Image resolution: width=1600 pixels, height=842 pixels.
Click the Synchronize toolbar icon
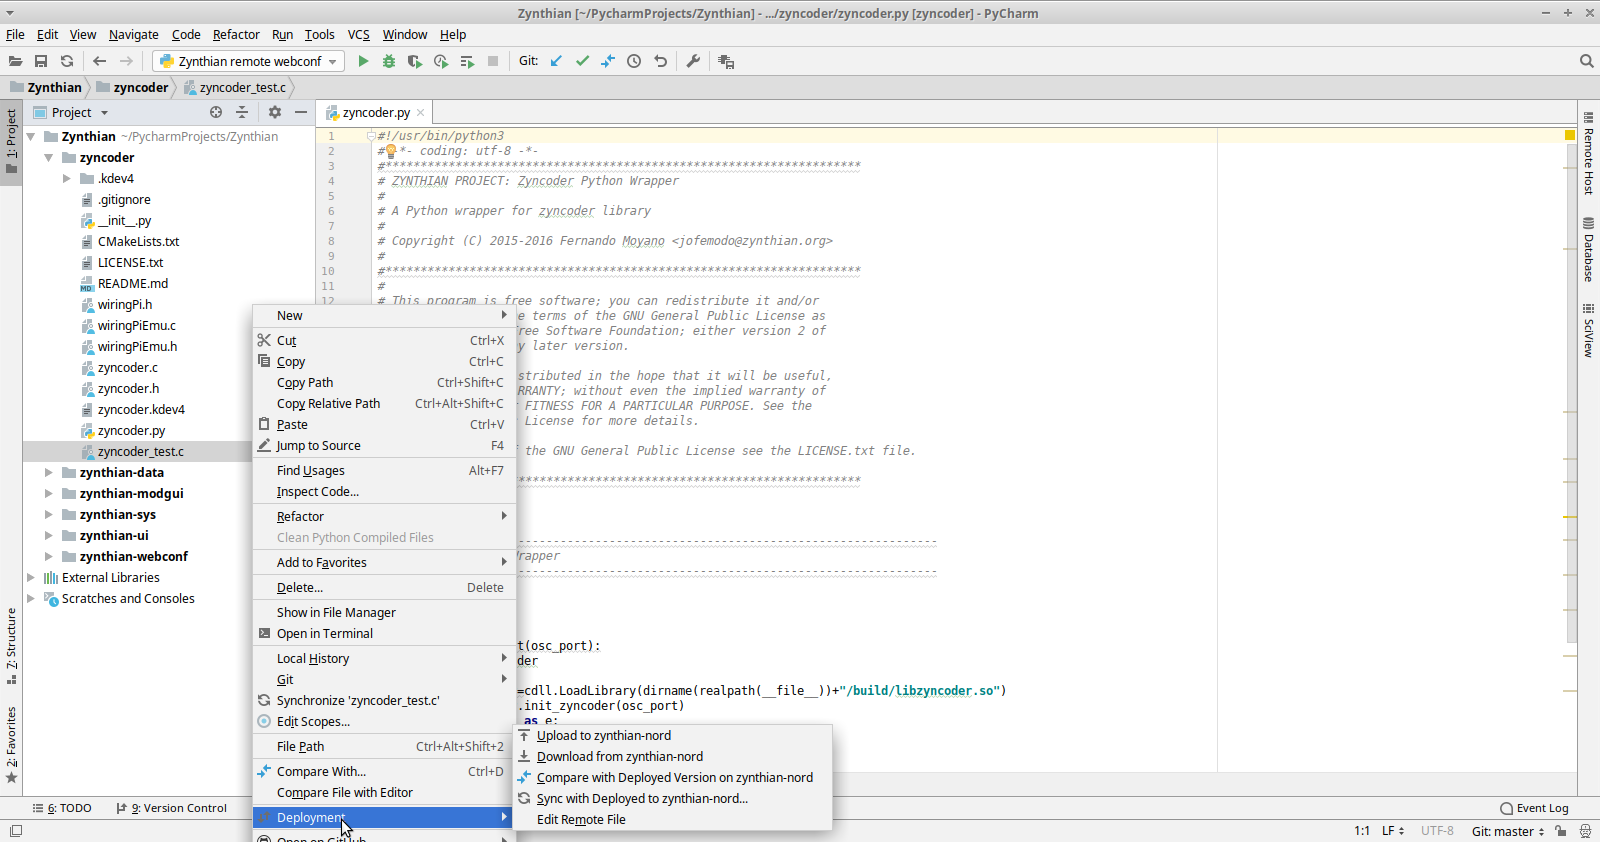67,61
